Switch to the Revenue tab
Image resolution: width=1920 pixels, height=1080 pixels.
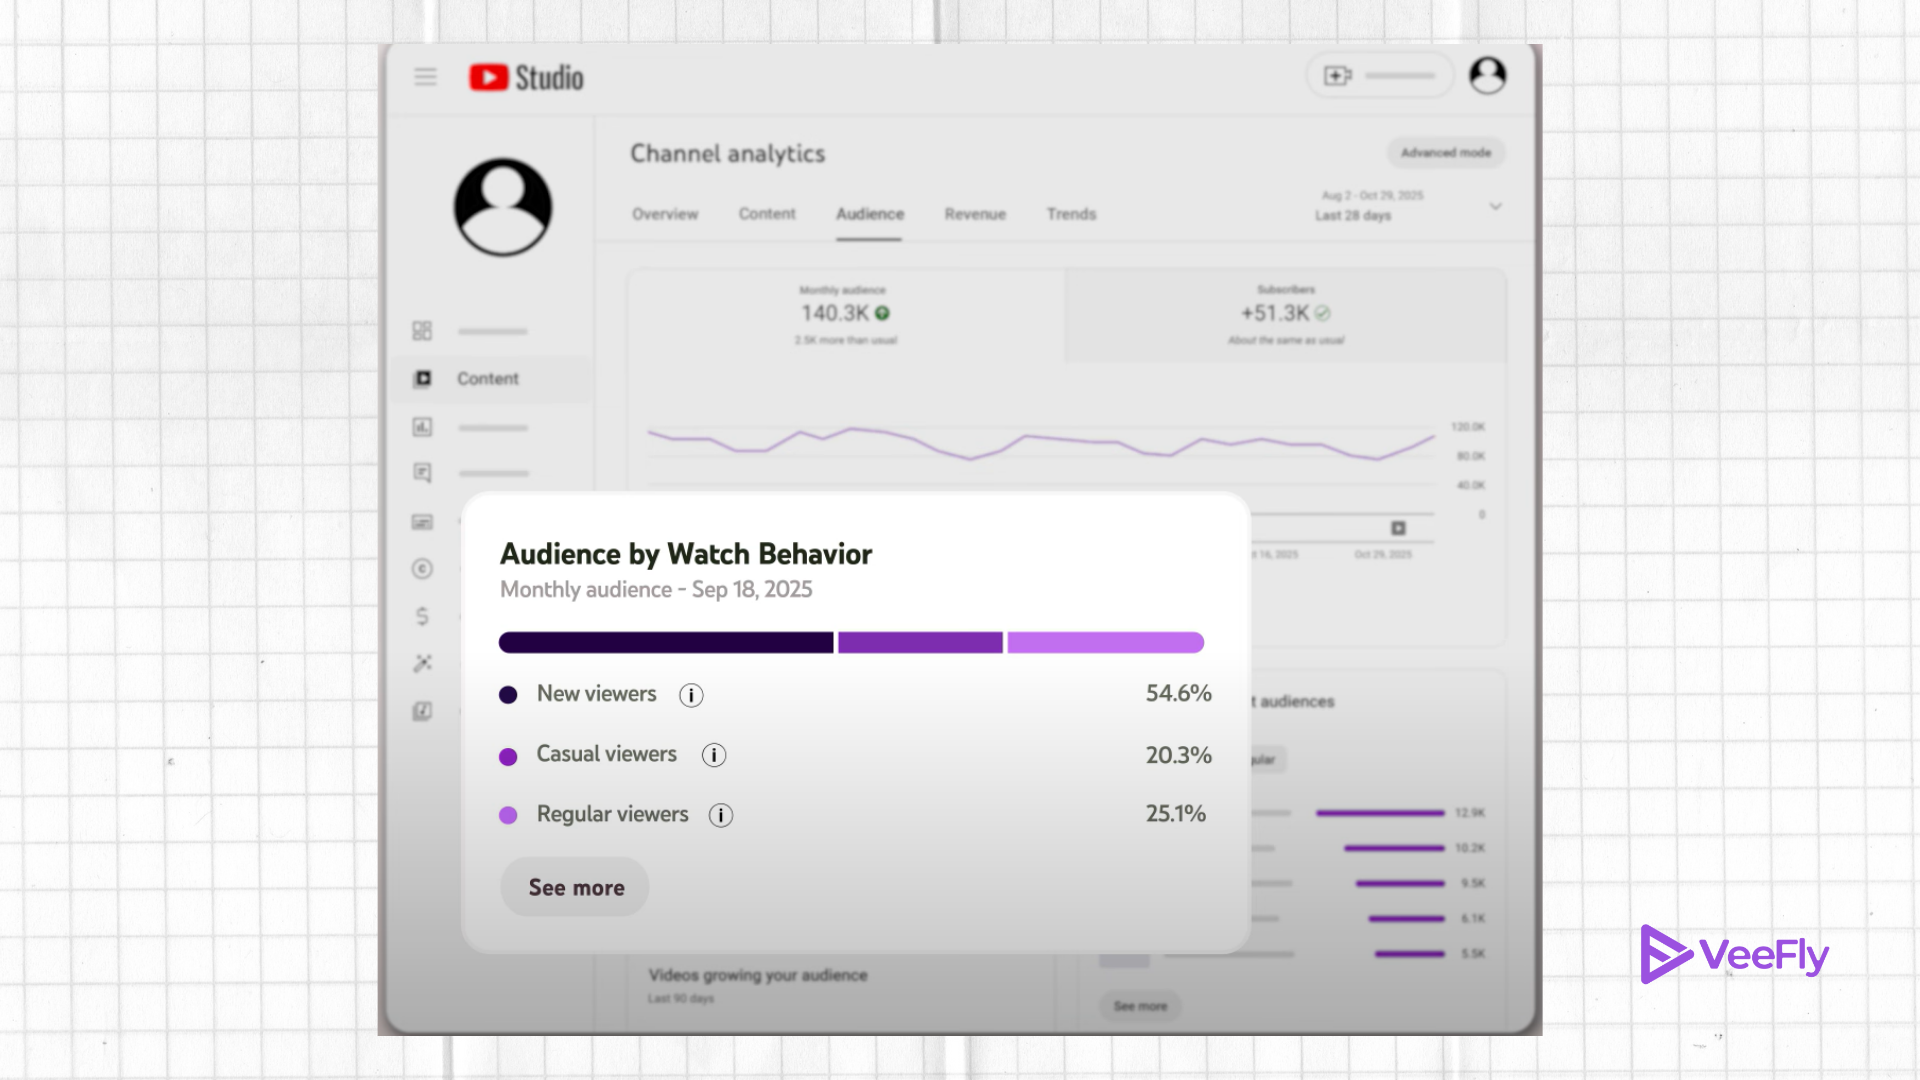pyautogui.click(x=975, y=214)
